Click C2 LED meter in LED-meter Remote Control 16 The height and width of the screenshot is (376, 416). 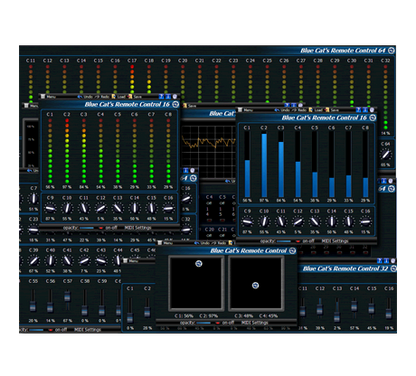tap(67, 151)
